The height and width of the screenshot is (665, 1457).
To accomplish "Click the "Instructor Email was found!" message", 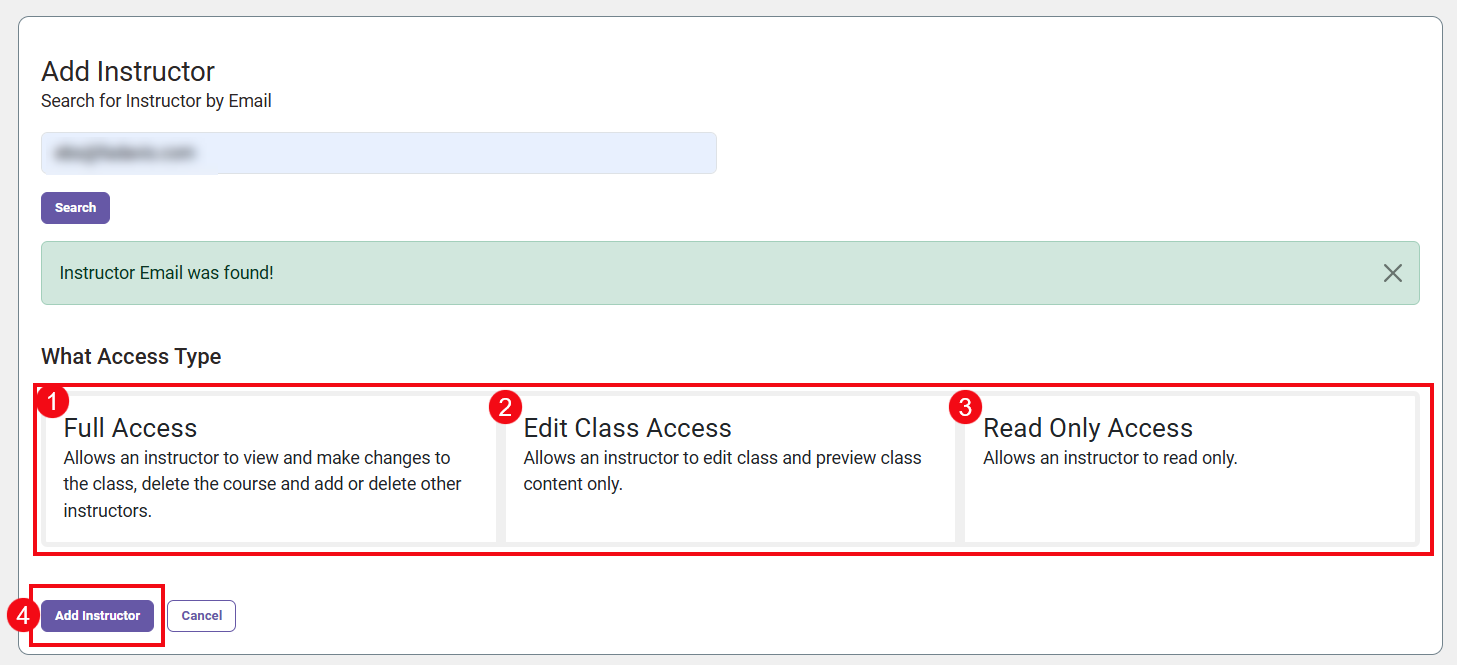I will (166, 273).
